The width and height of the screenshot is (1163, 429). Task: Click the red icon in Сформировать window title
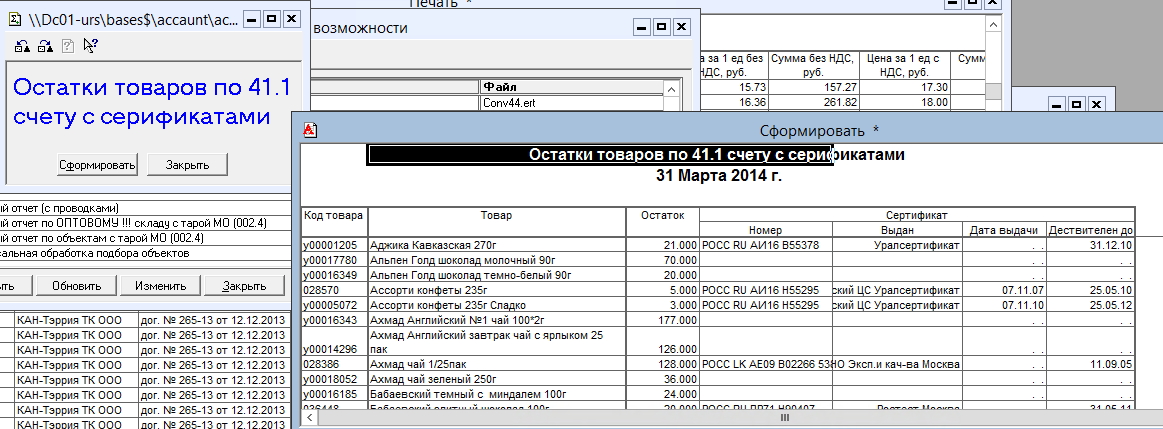310,129
